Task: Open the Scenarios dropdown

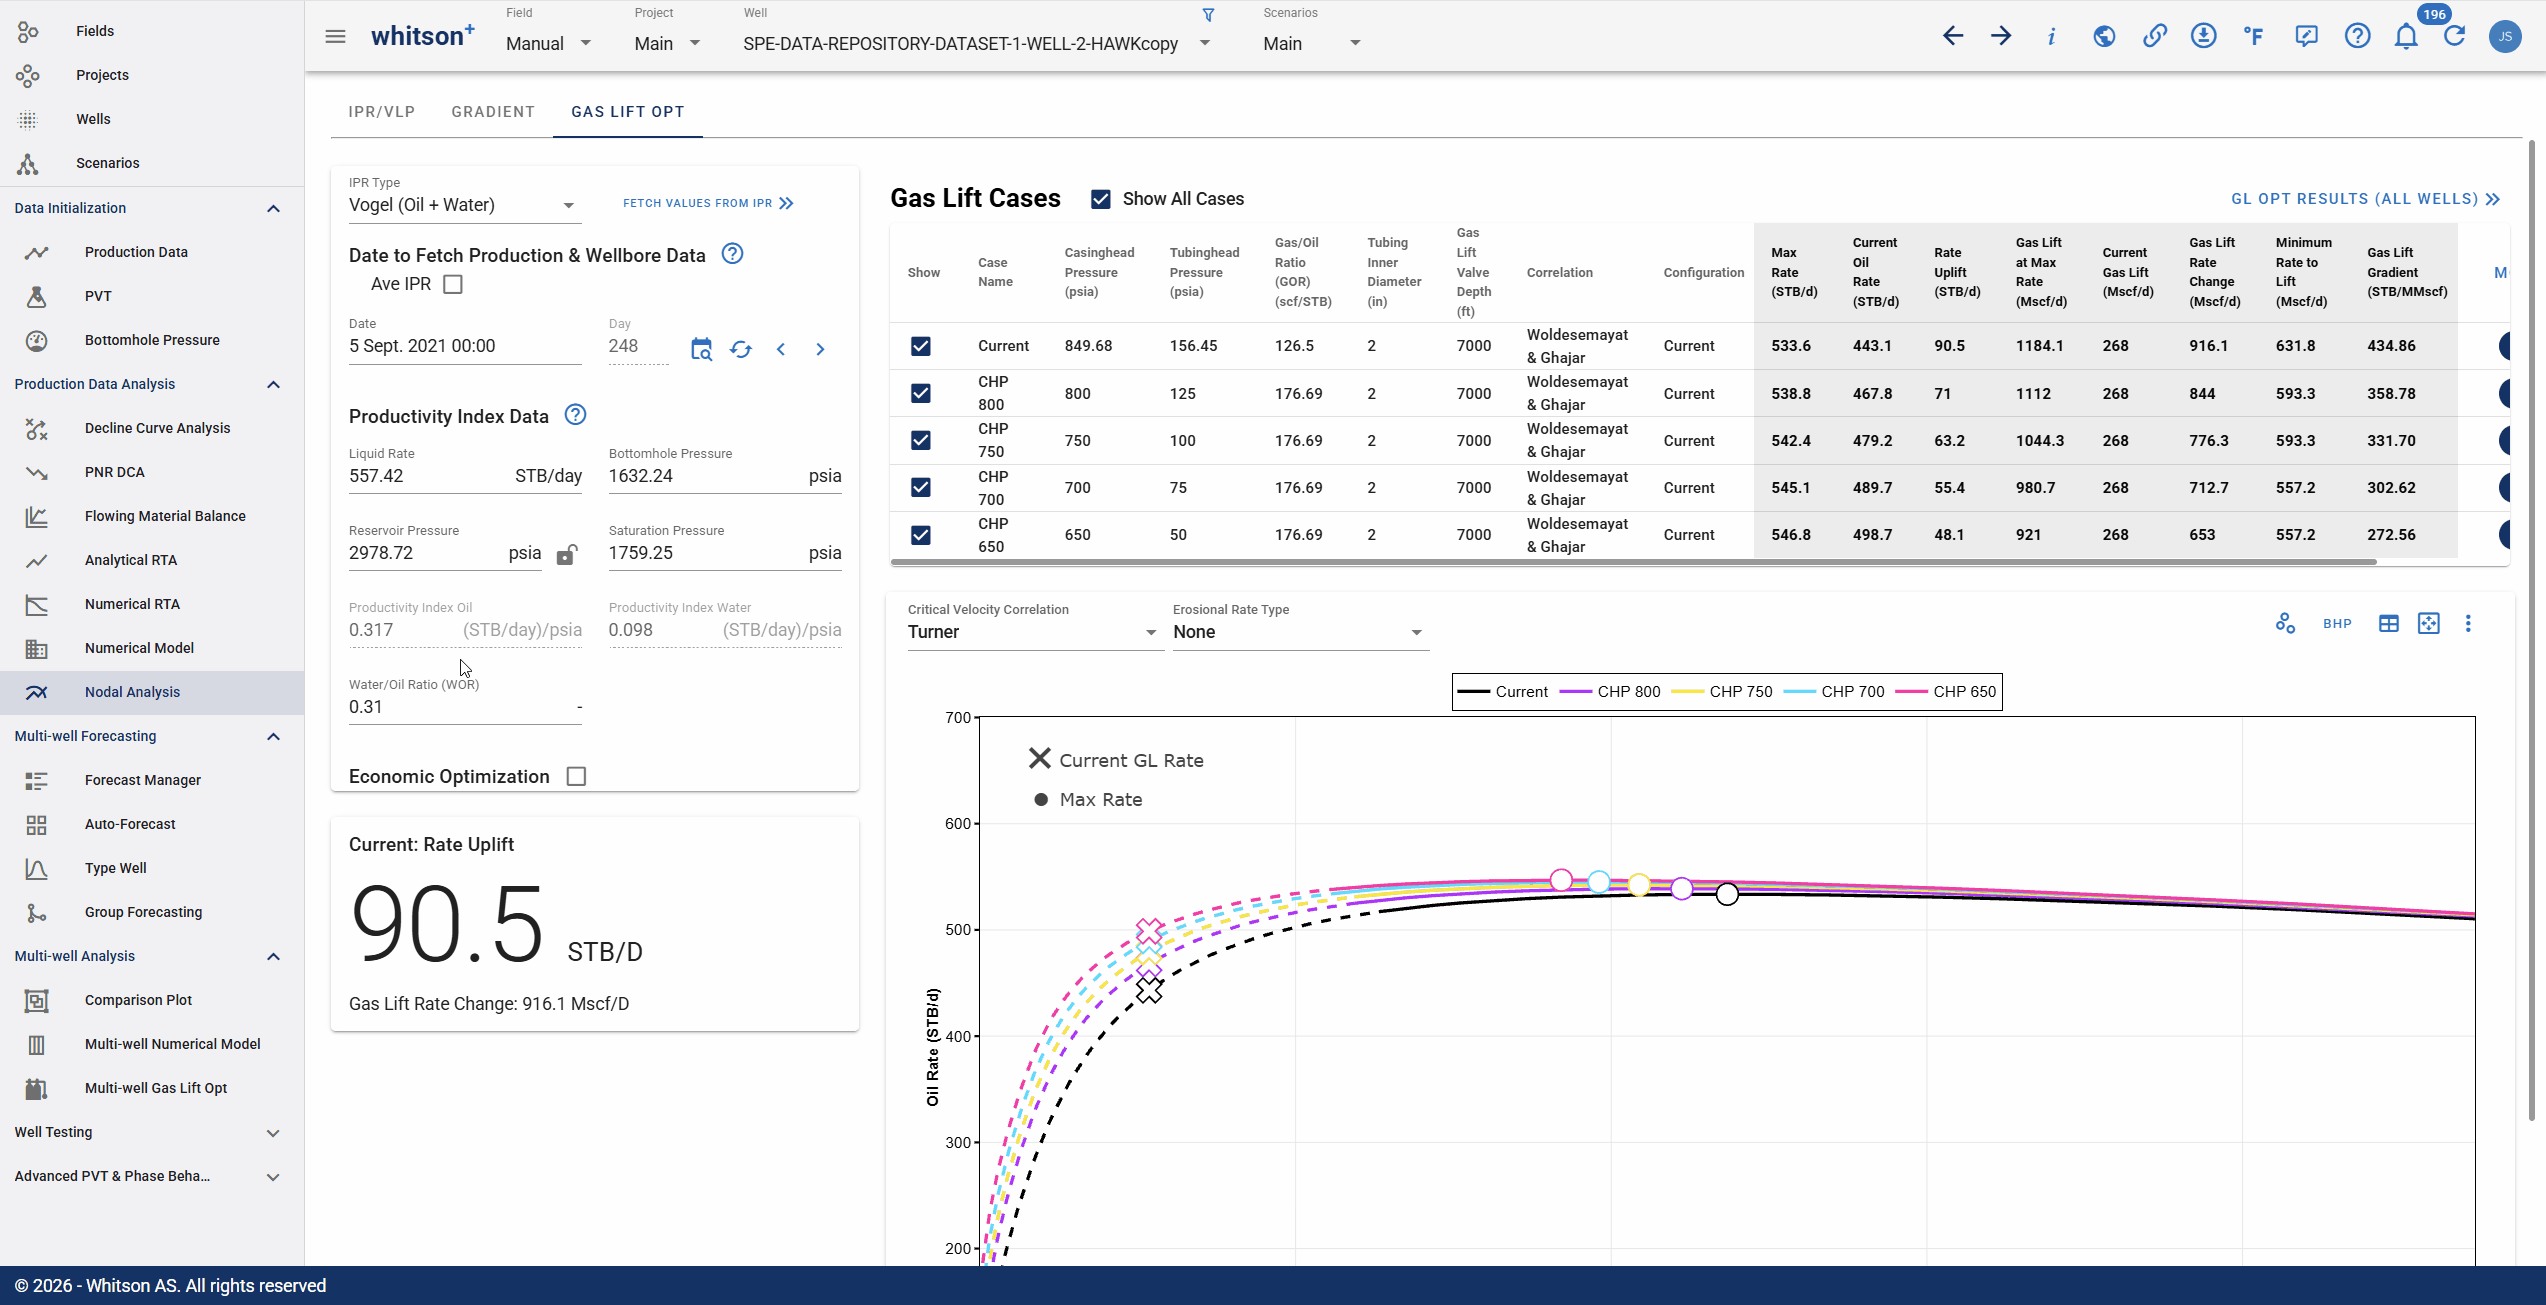Action: tap(1312, 43)
